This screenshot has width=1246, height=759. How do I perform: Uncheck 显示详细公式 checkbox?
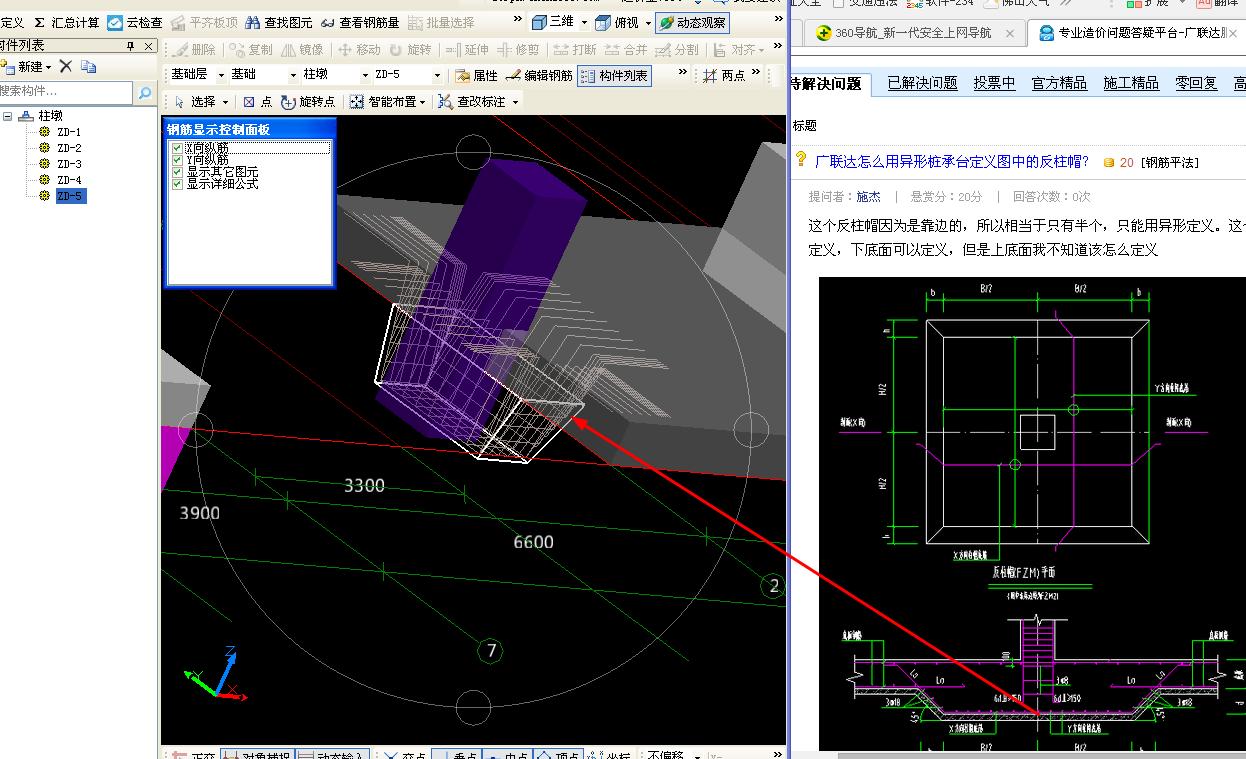(177, 184)
